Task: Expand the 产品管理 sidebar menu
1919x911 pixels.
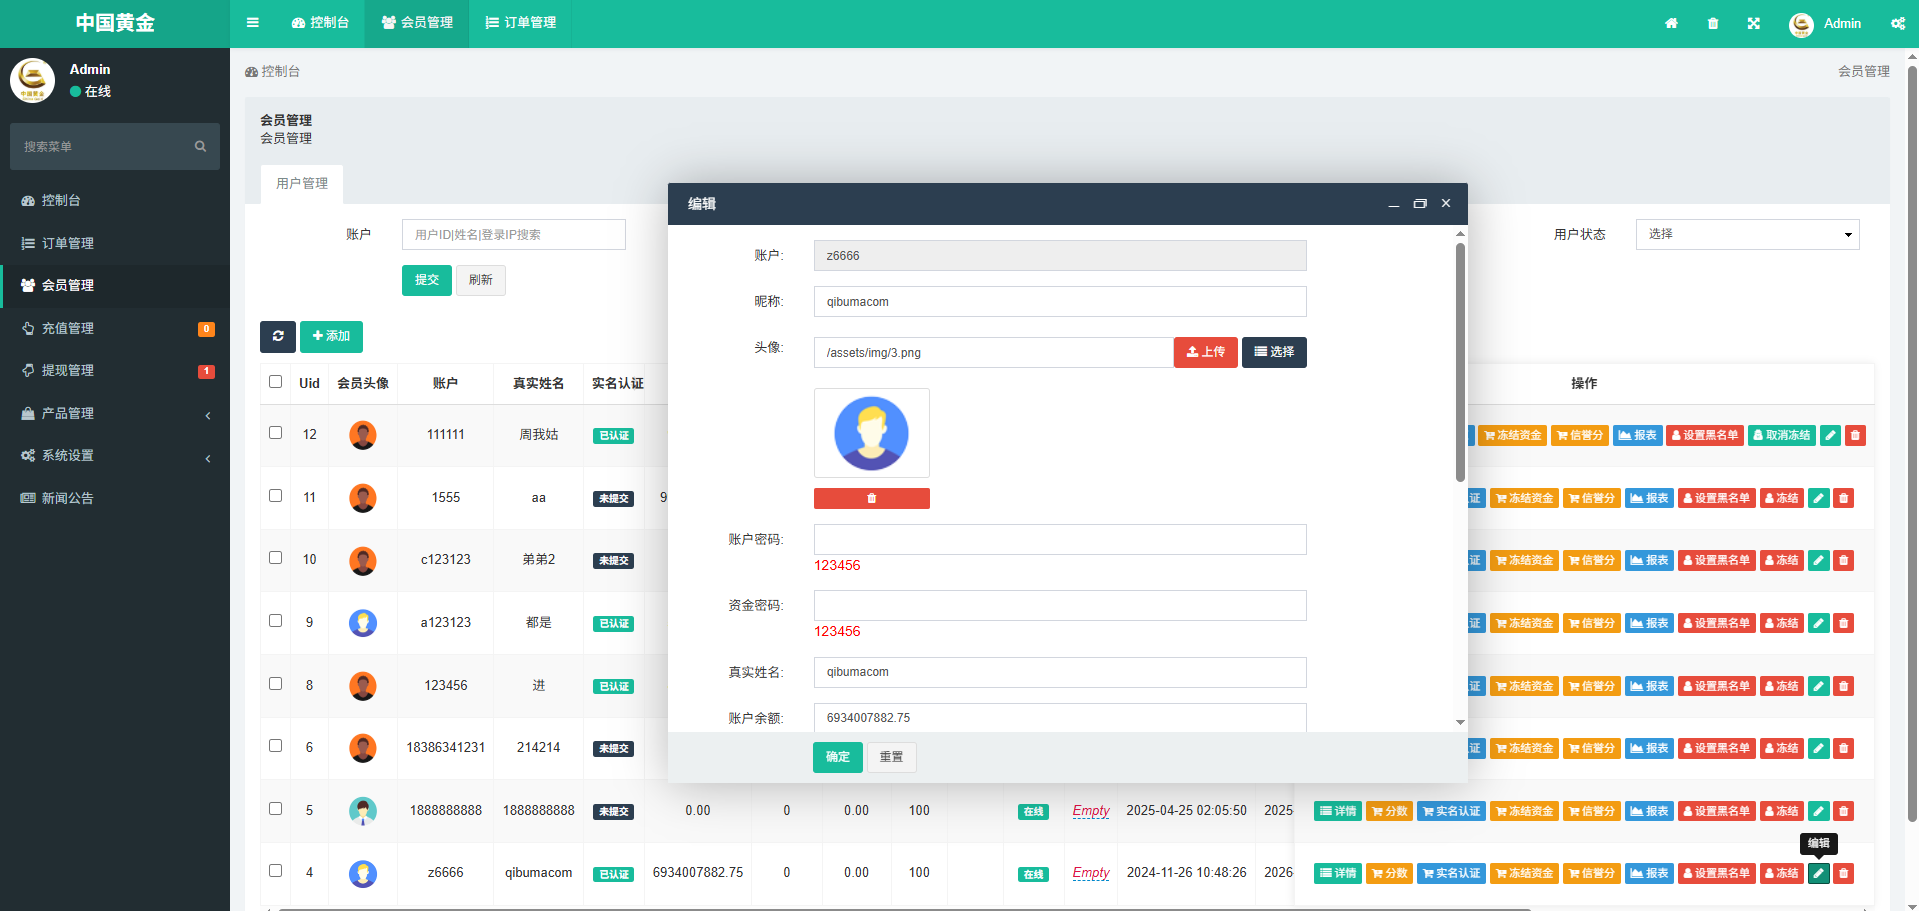Action: point(115,413)
